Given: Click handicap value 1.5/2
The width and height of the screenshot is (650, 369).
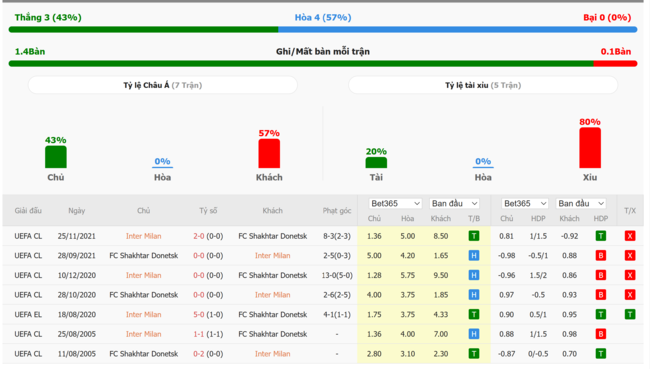Looking at the screenshot, I should (x=538, y=275).
